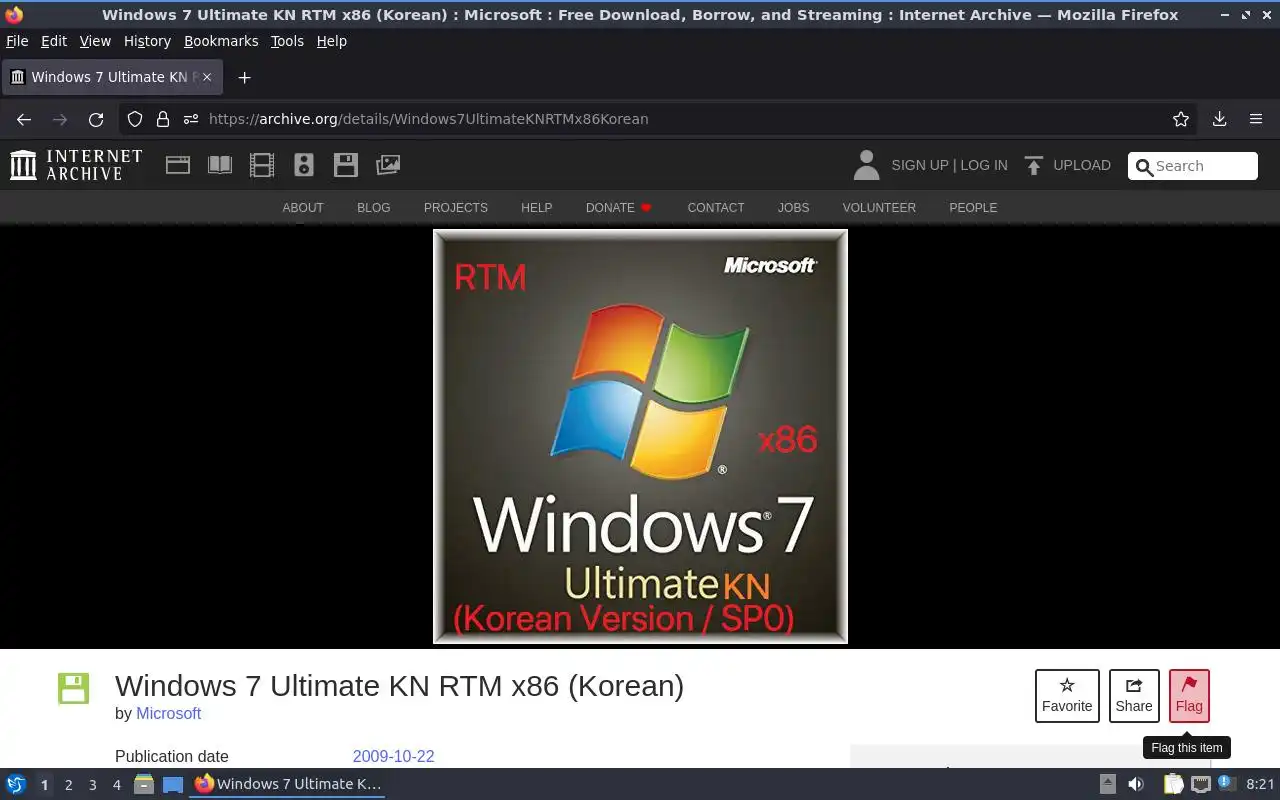Open the file manager taskbar icon

tap(144, 784)
